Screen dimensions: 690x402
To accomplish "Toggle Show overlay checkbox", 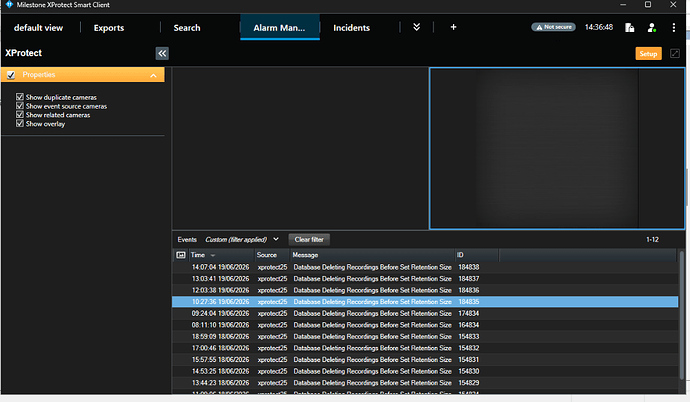I will [19, 123].
